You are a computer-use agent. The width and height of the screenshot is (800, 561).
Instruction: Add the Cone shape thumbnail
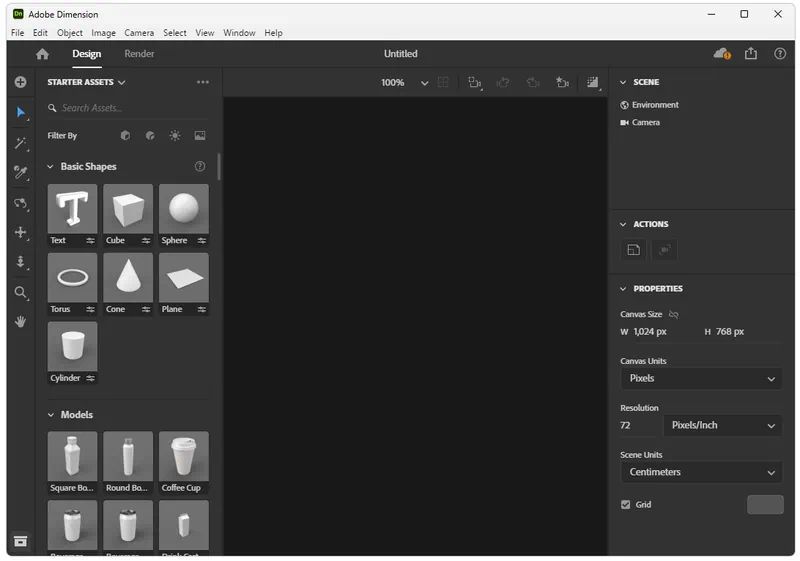pyautogui.click(x=128, y=277)
